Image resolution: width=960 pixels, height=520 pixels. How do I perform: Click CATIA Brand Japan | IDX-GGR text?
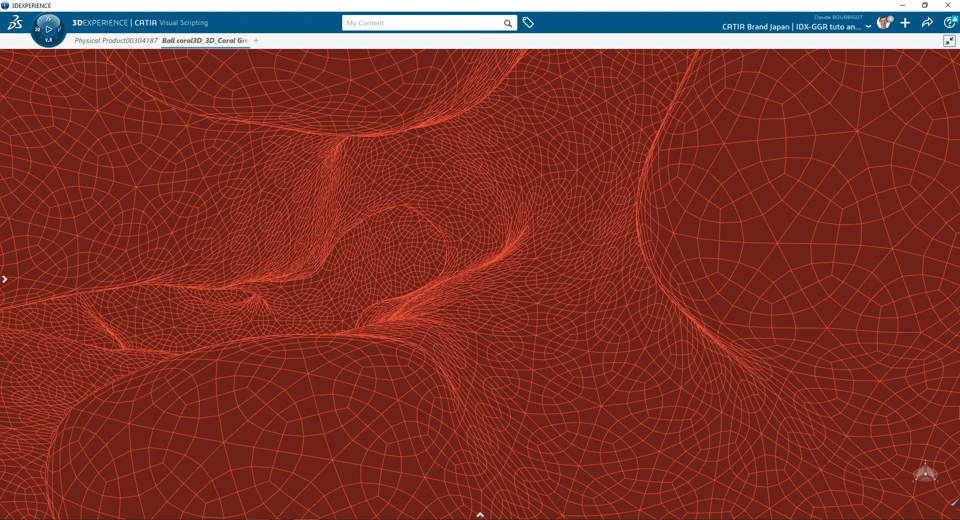coord(792,27)
